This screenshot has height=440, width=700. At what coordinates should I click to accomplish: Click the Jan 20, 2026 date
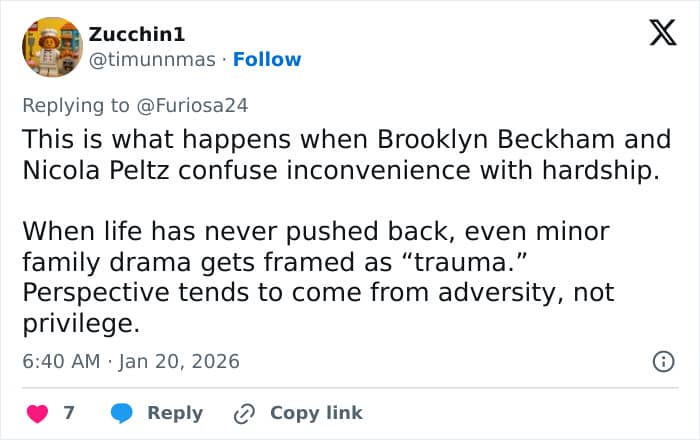[x=179, y=361]
